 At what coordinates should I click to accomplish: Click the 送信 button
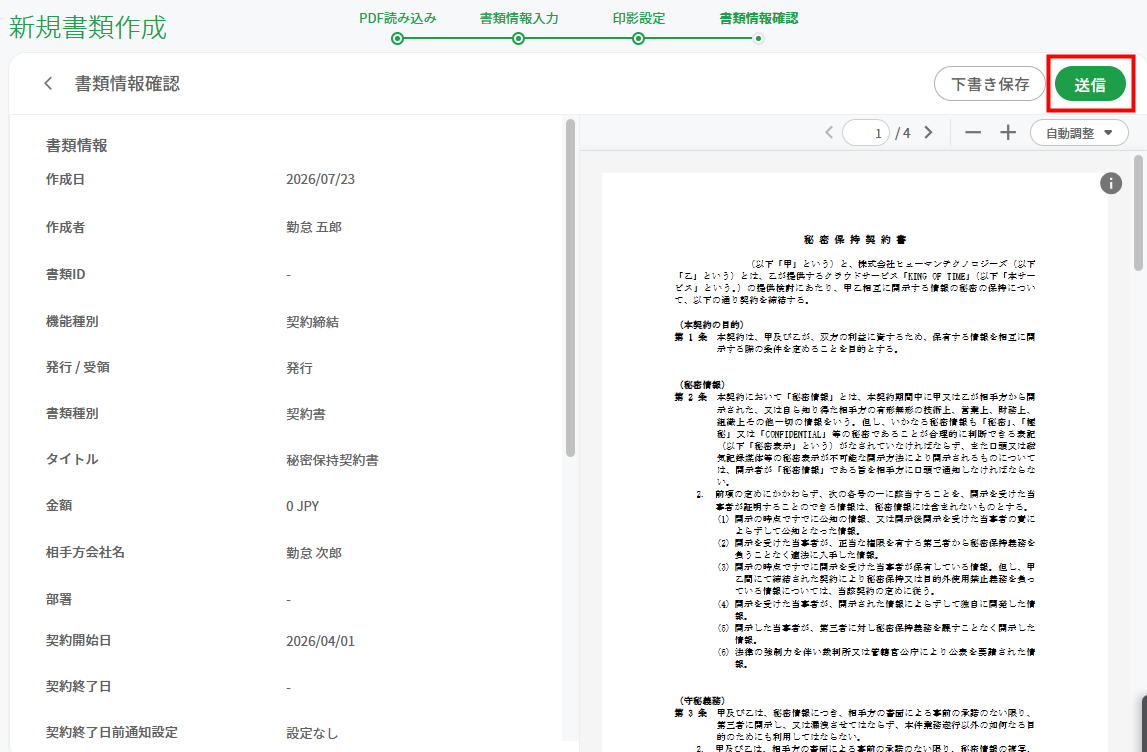[x=1090, y=84]
